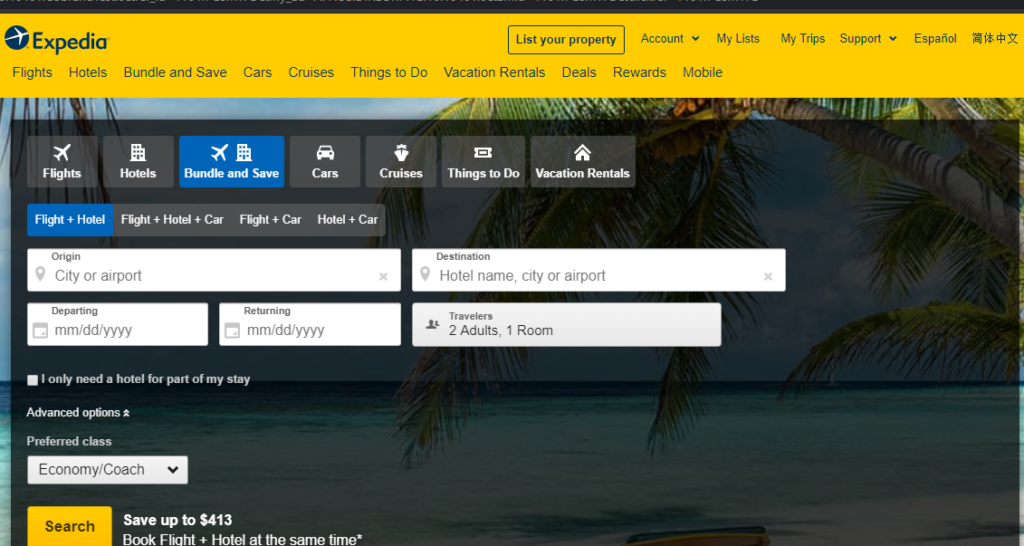Click the Travelers people icon
The width and height of the screenshot is (1024, 546).
pos(432,324)
